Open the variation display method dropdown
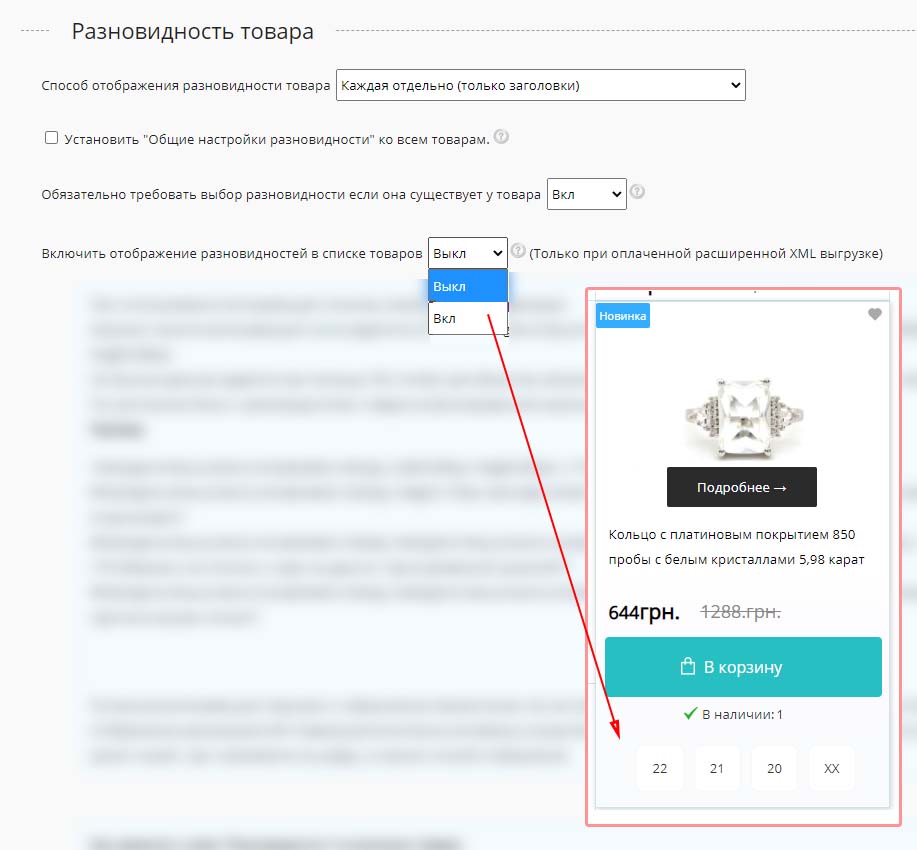Image resolution: width=917 pixels, height=850 pixels. click(x=540, y=85)
